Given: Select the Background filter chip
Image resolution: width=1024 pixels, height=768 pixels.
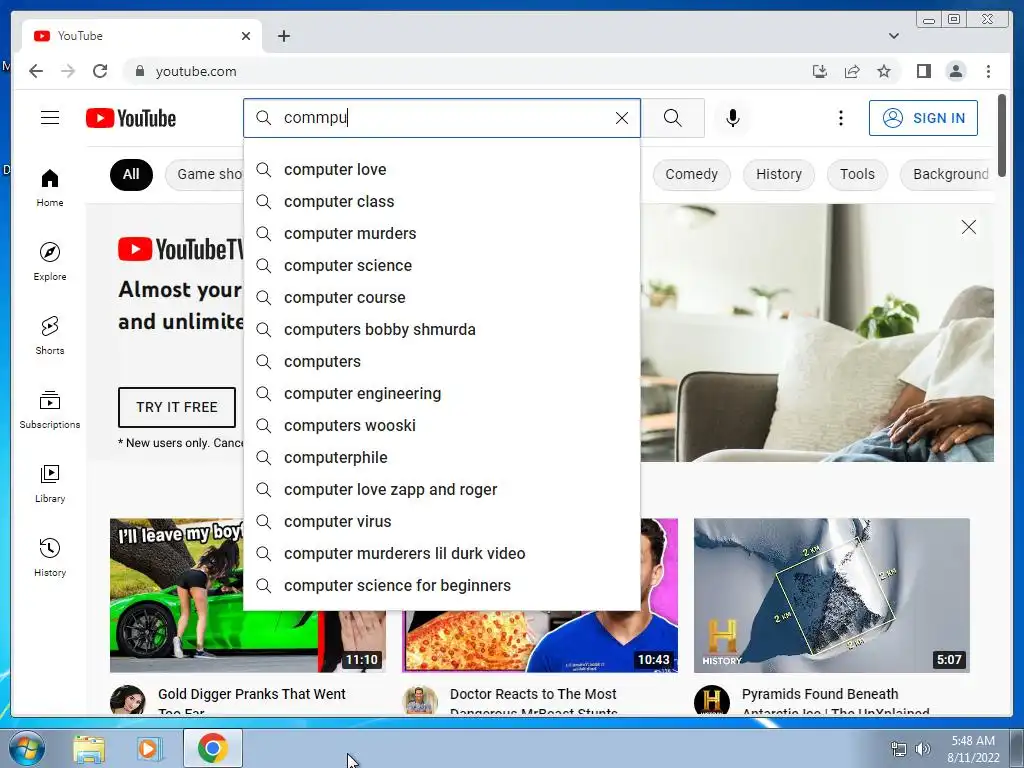Looking at the screenshot, I should pyautogui.click(x=947, y=174).
